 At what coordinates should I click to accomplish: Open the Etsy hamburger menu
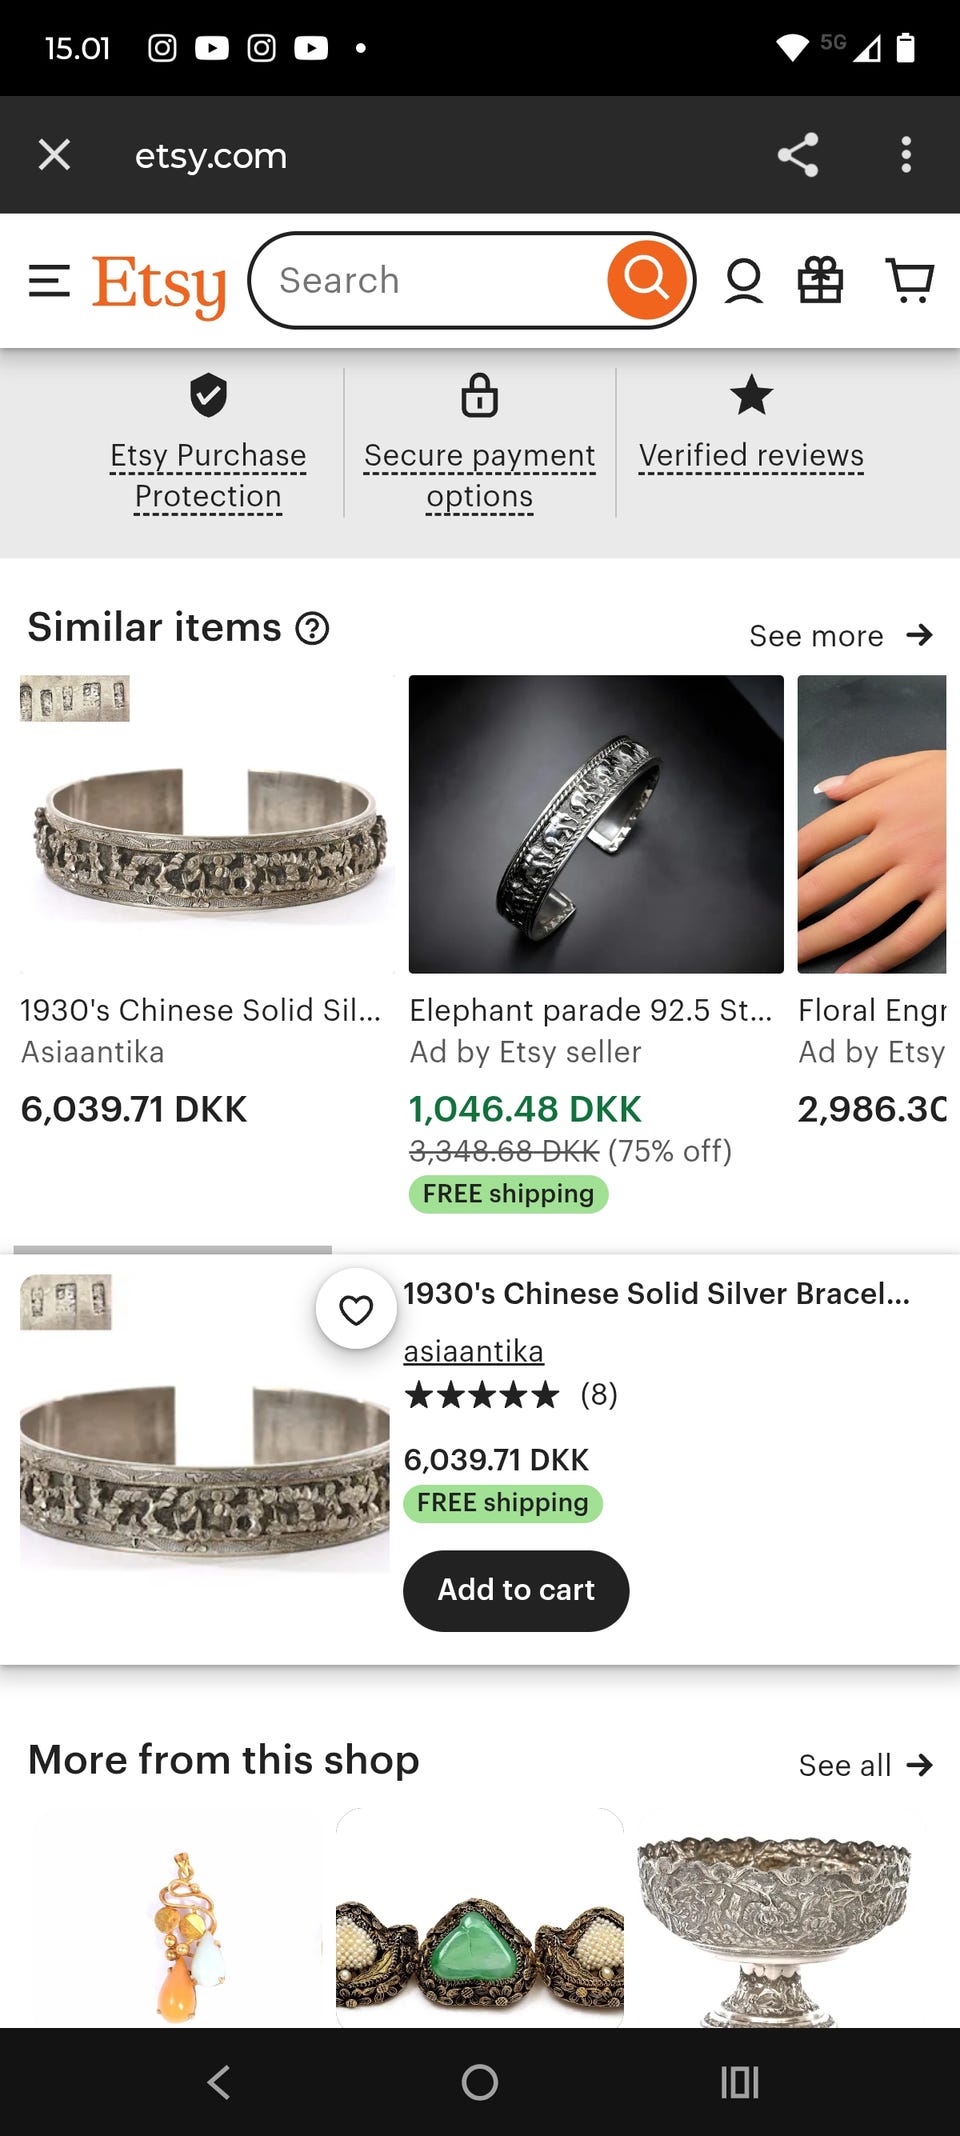tap(49, 281)
